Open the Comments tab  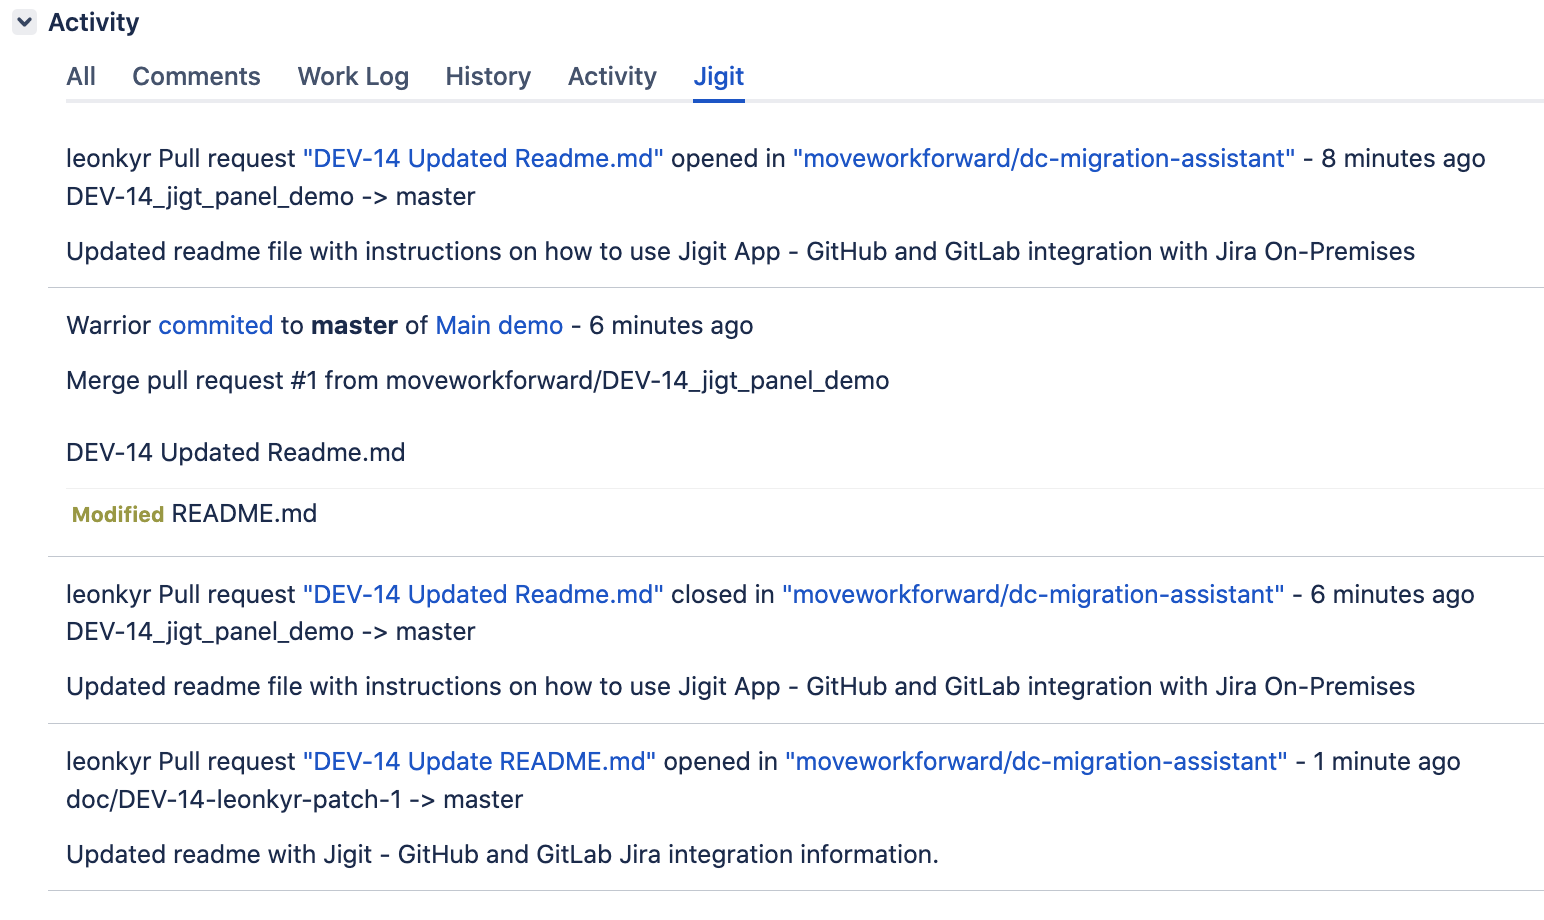(x=196, y=76)
